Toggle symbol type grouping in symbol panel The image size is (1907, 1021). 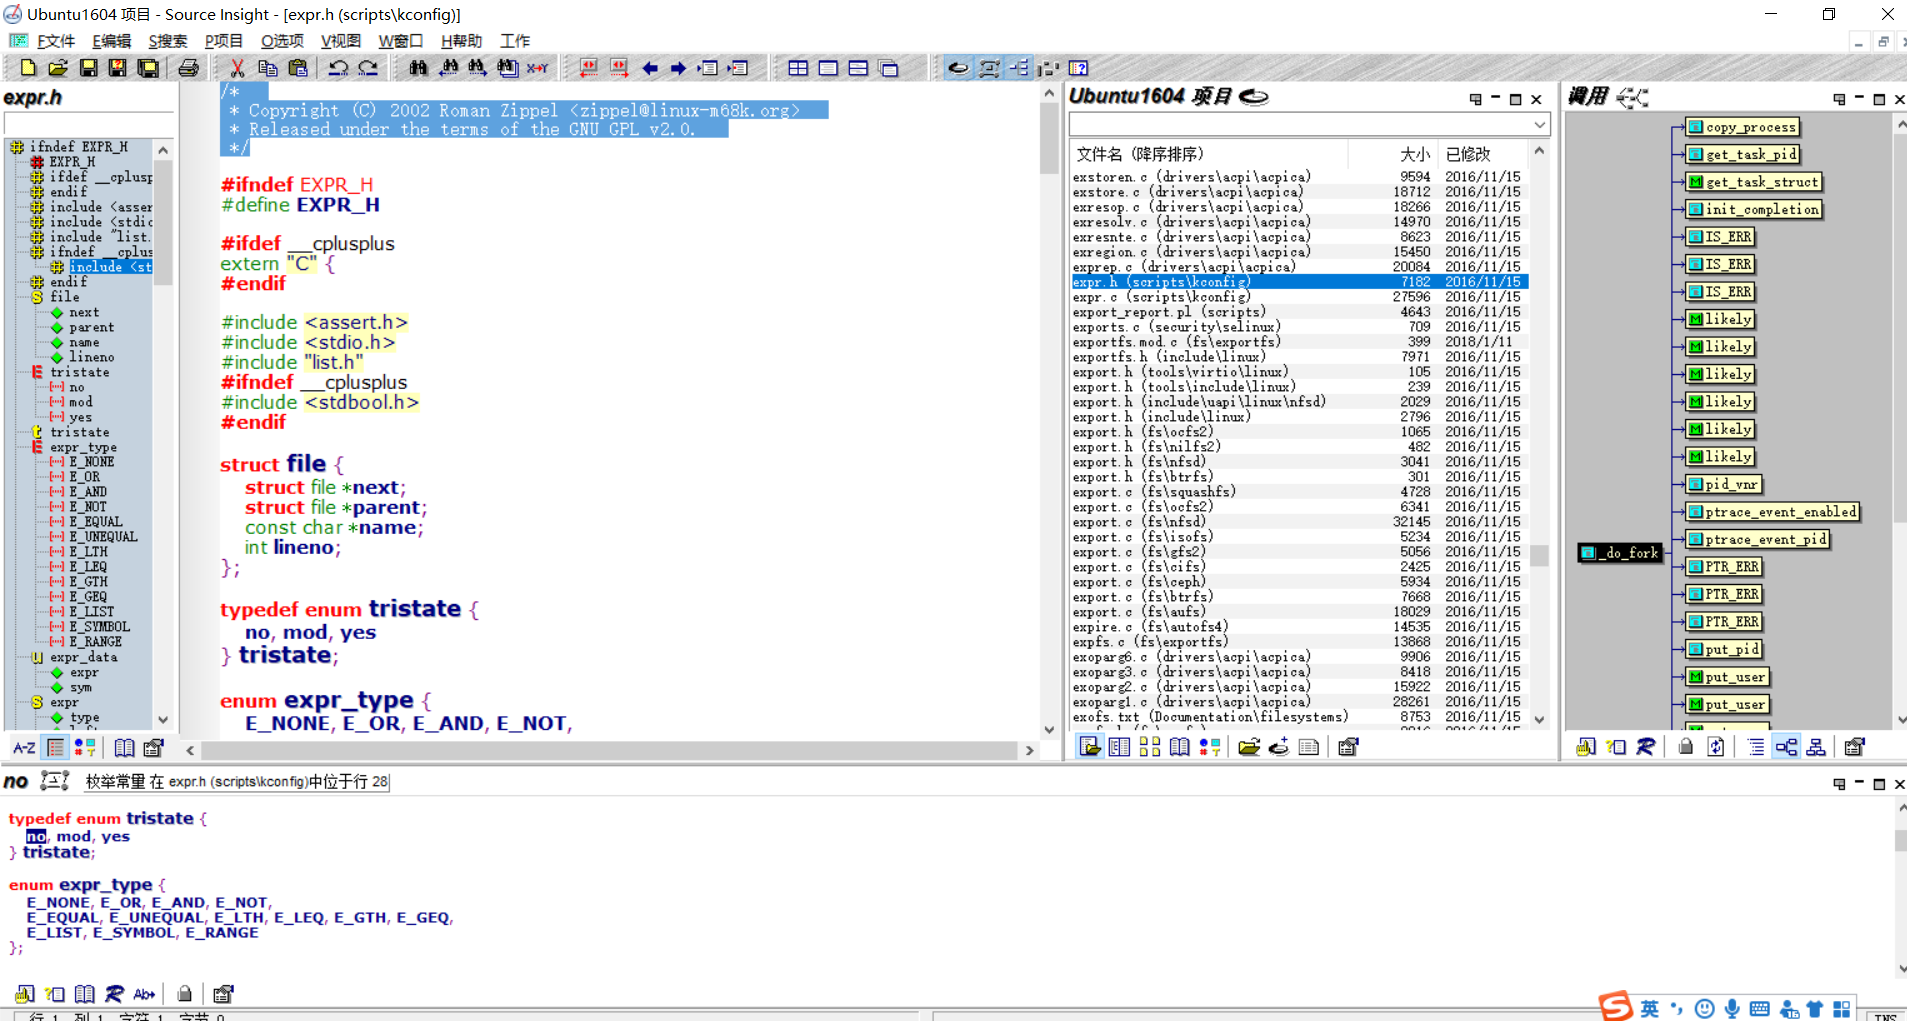(x=85, y=747)
